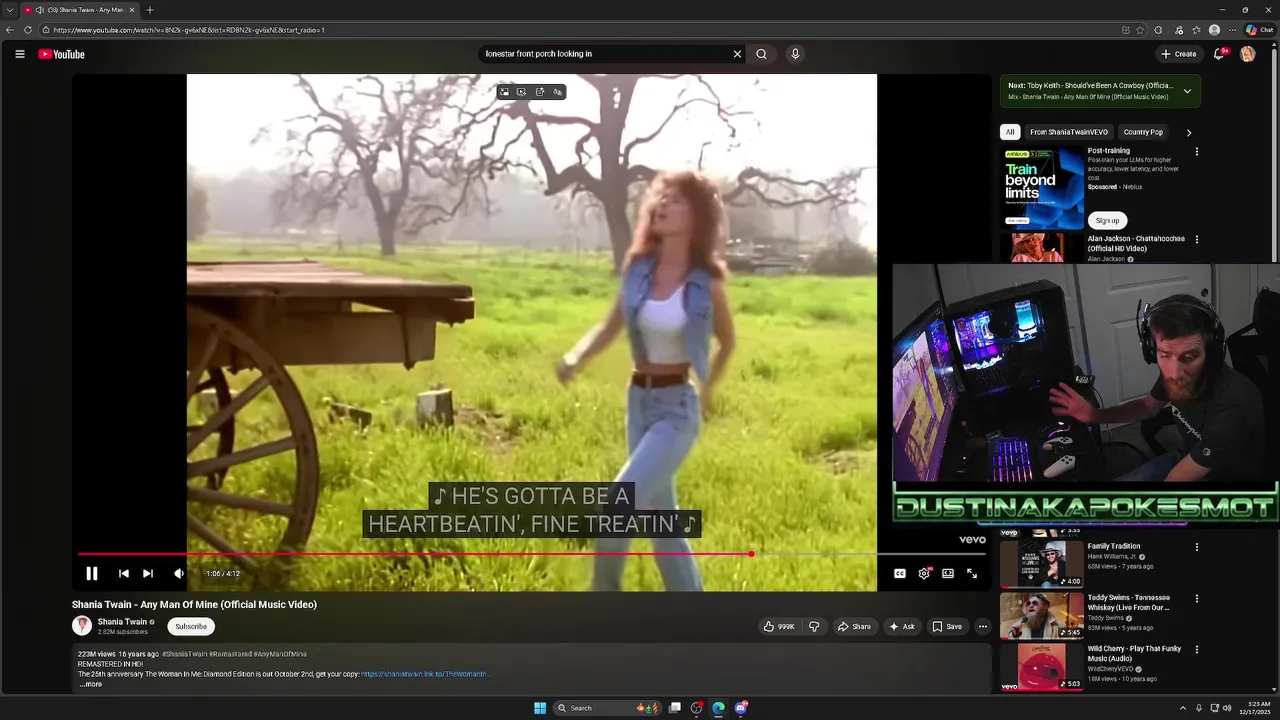Expand the description with ...more
The height and width of the screenshot is (720, 1280).
tap(91, 684)
